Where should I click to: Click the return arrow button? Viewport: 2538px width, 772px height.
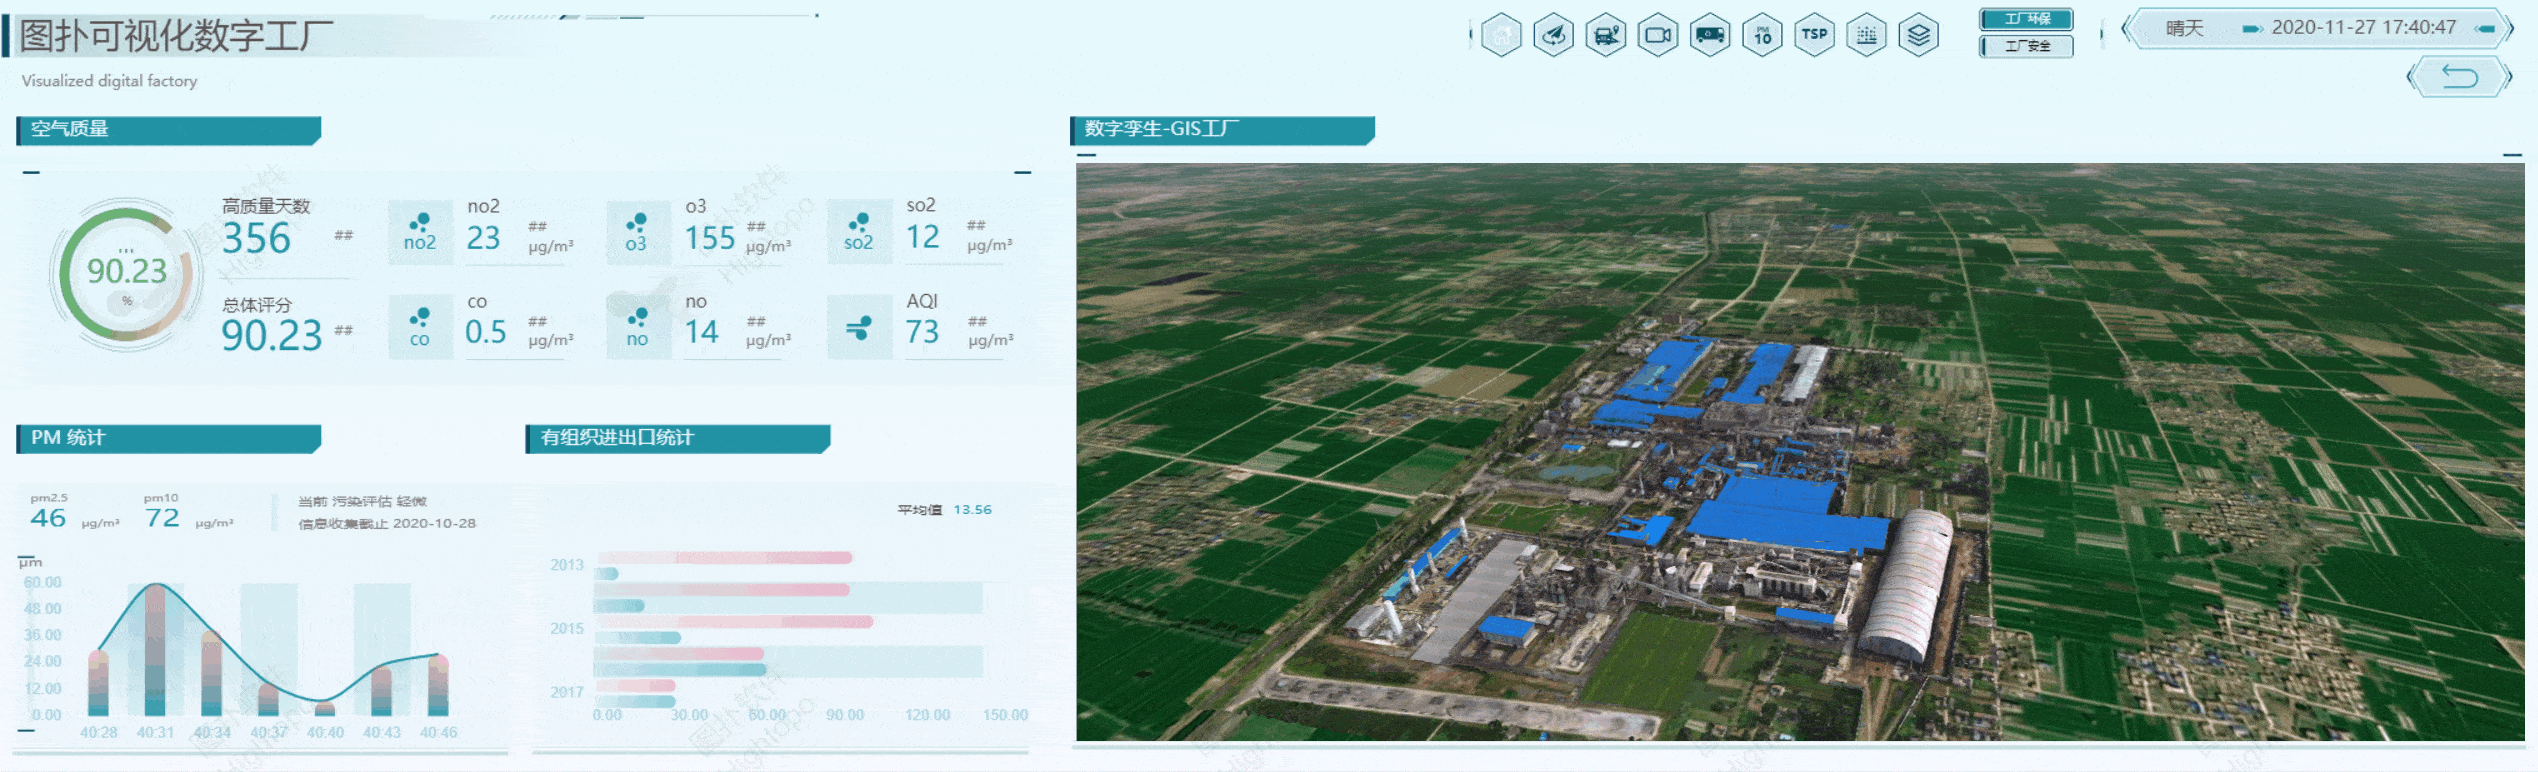pos(2459,77)
